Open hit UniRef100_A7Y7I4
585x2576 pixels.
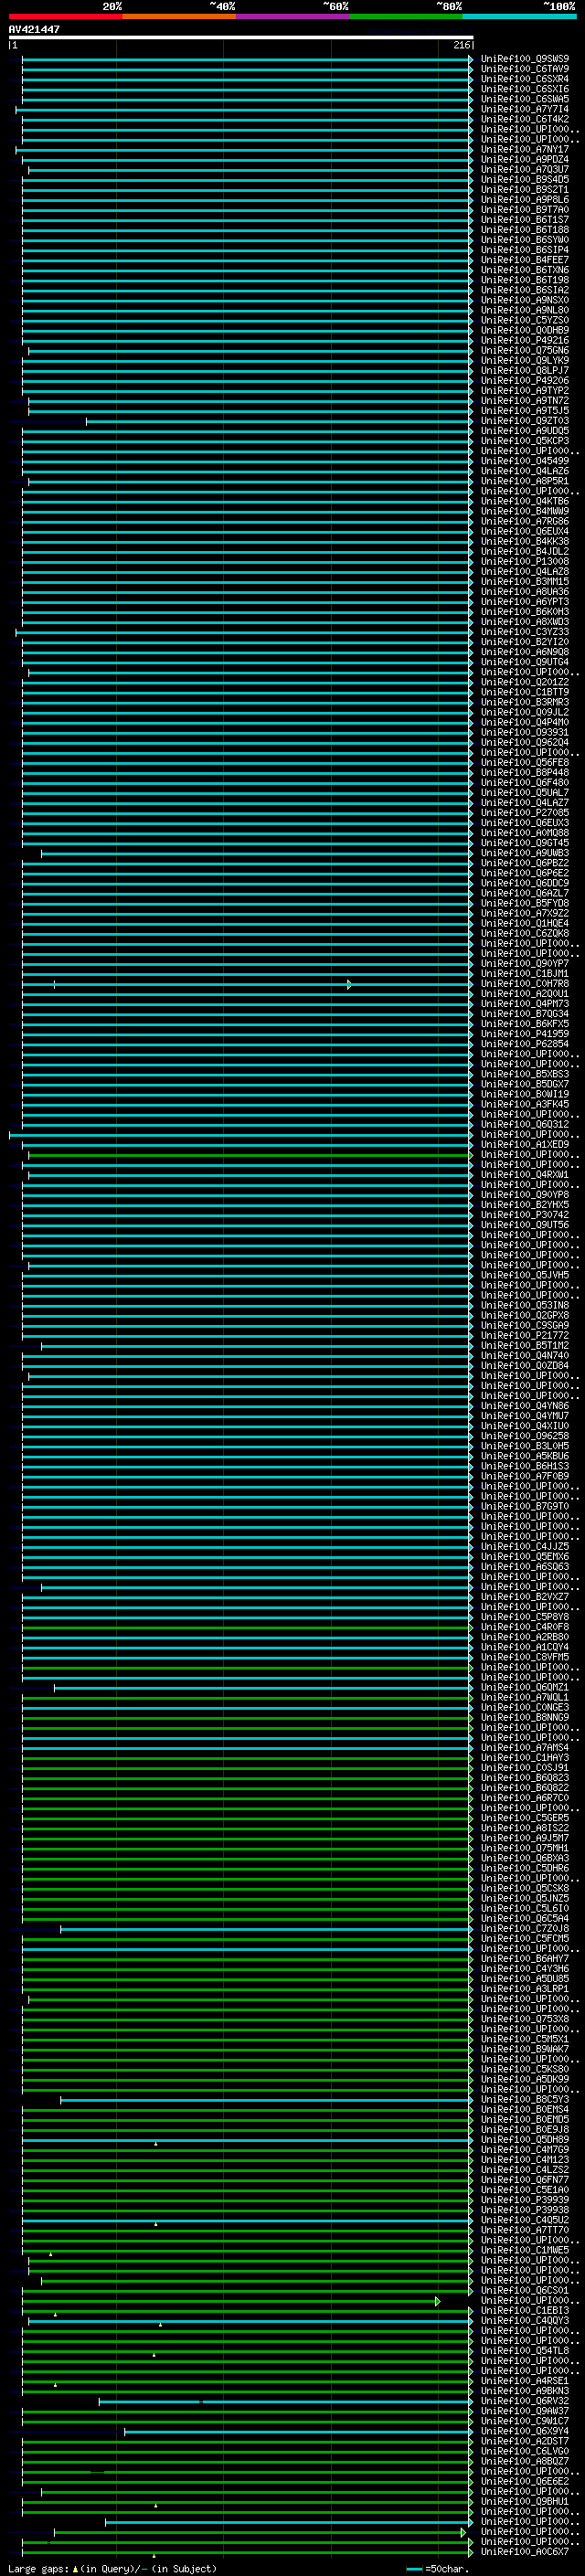[x=525, y=109]
